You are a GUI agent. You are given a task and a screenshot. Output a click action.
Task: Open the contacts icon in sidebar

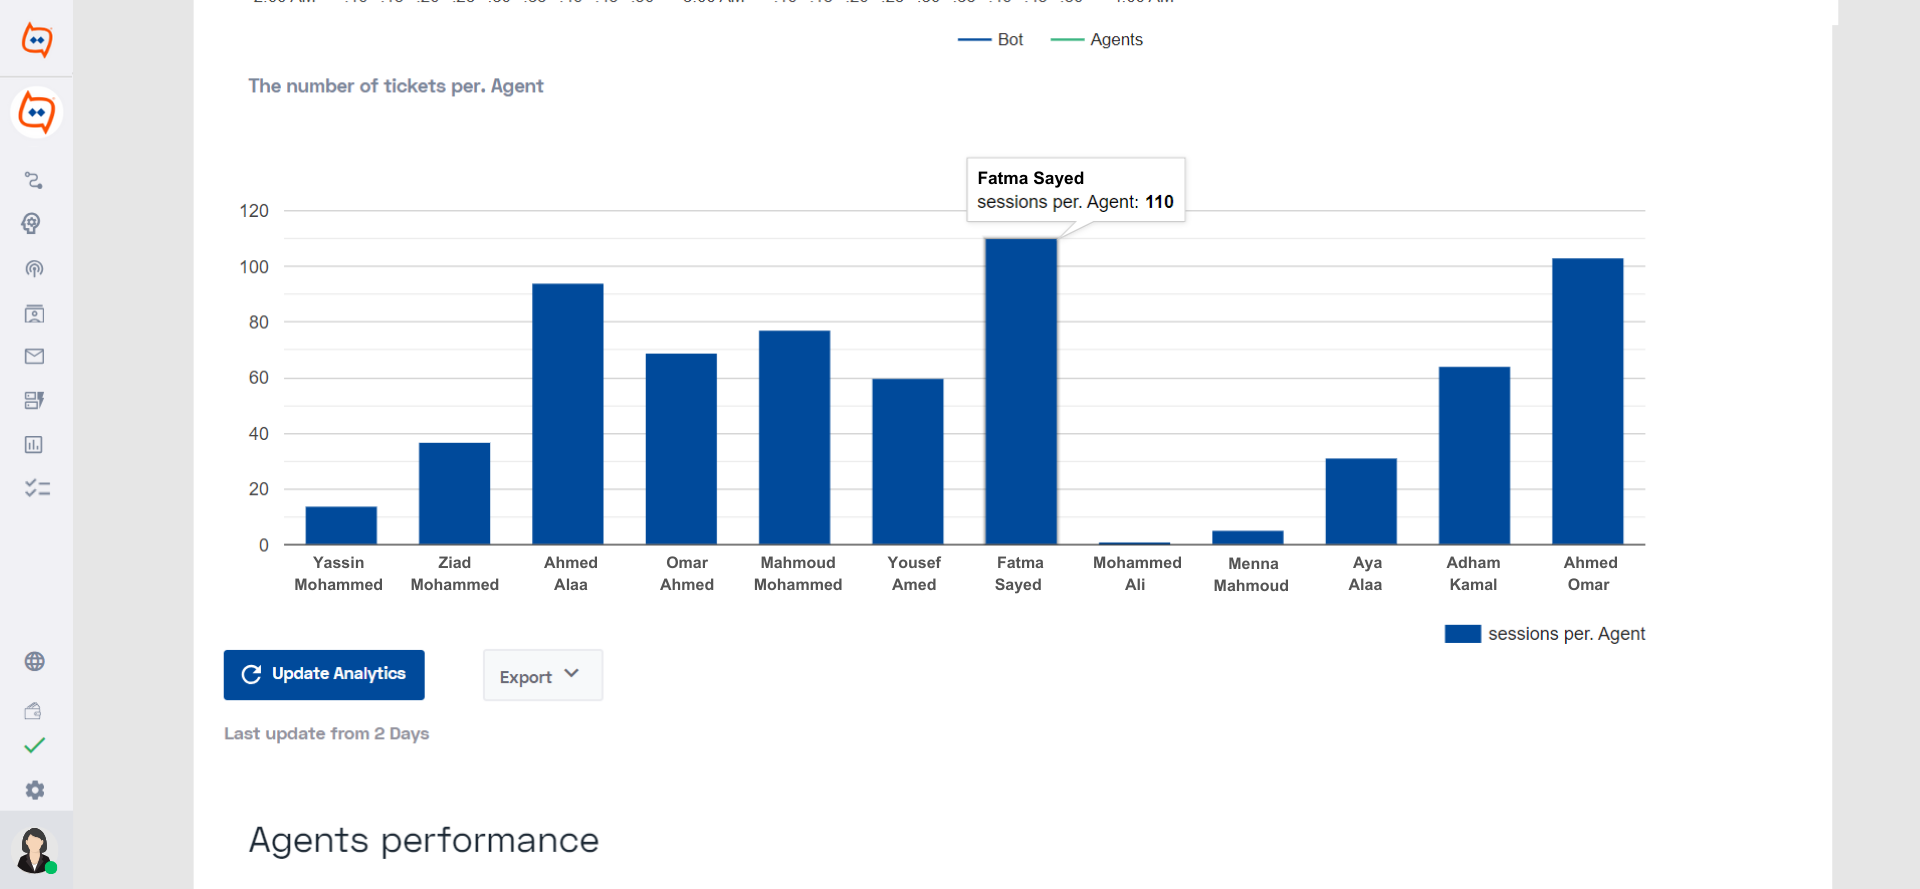(34, 313)
